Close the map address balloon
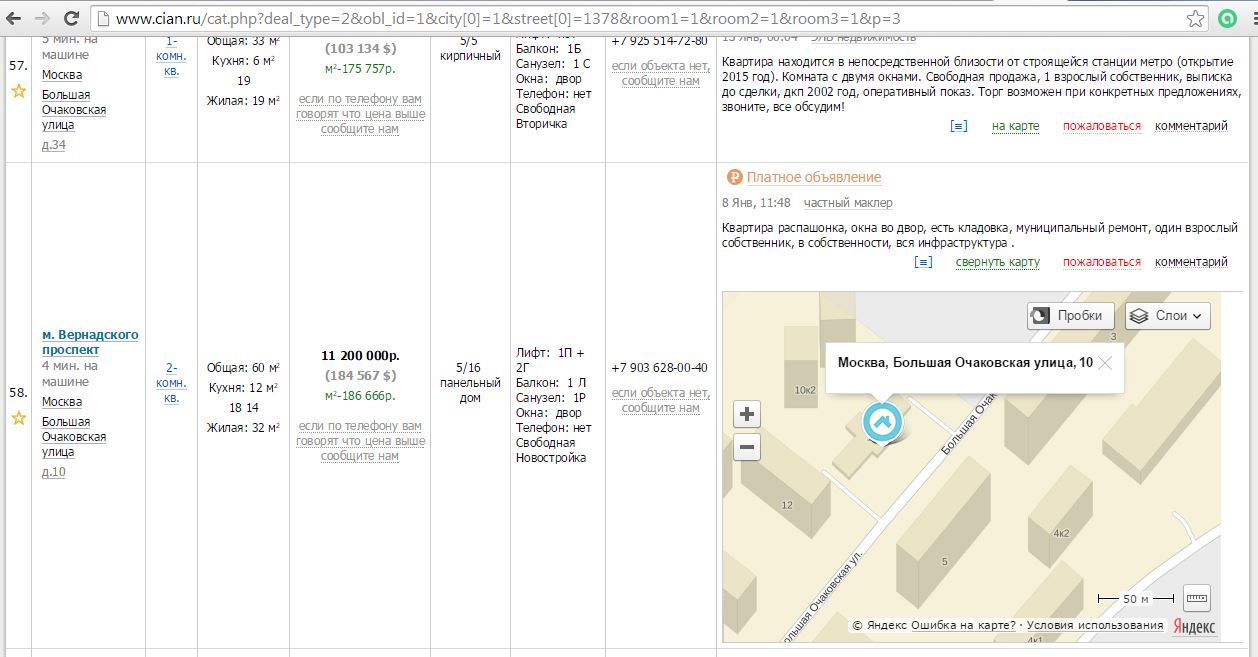 1105,363
